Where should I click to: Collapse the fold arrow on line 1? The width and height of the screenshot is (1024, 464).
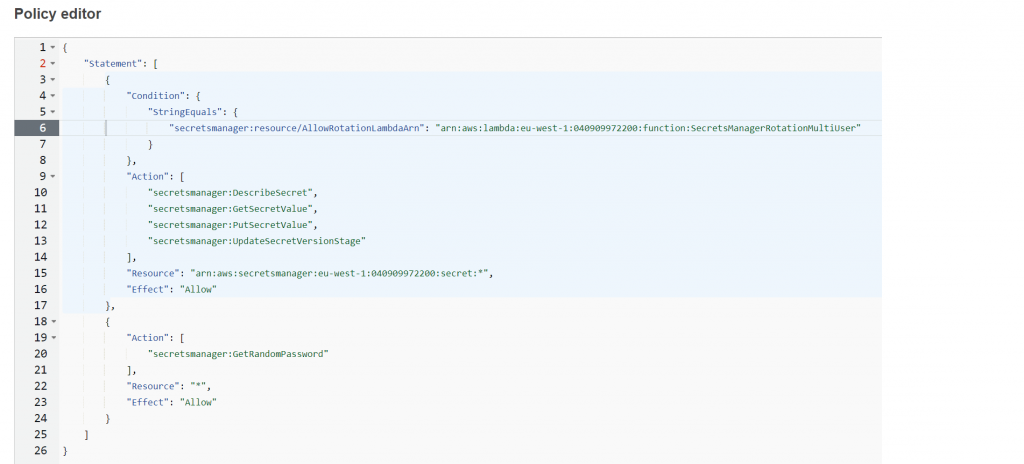[52, 48]
